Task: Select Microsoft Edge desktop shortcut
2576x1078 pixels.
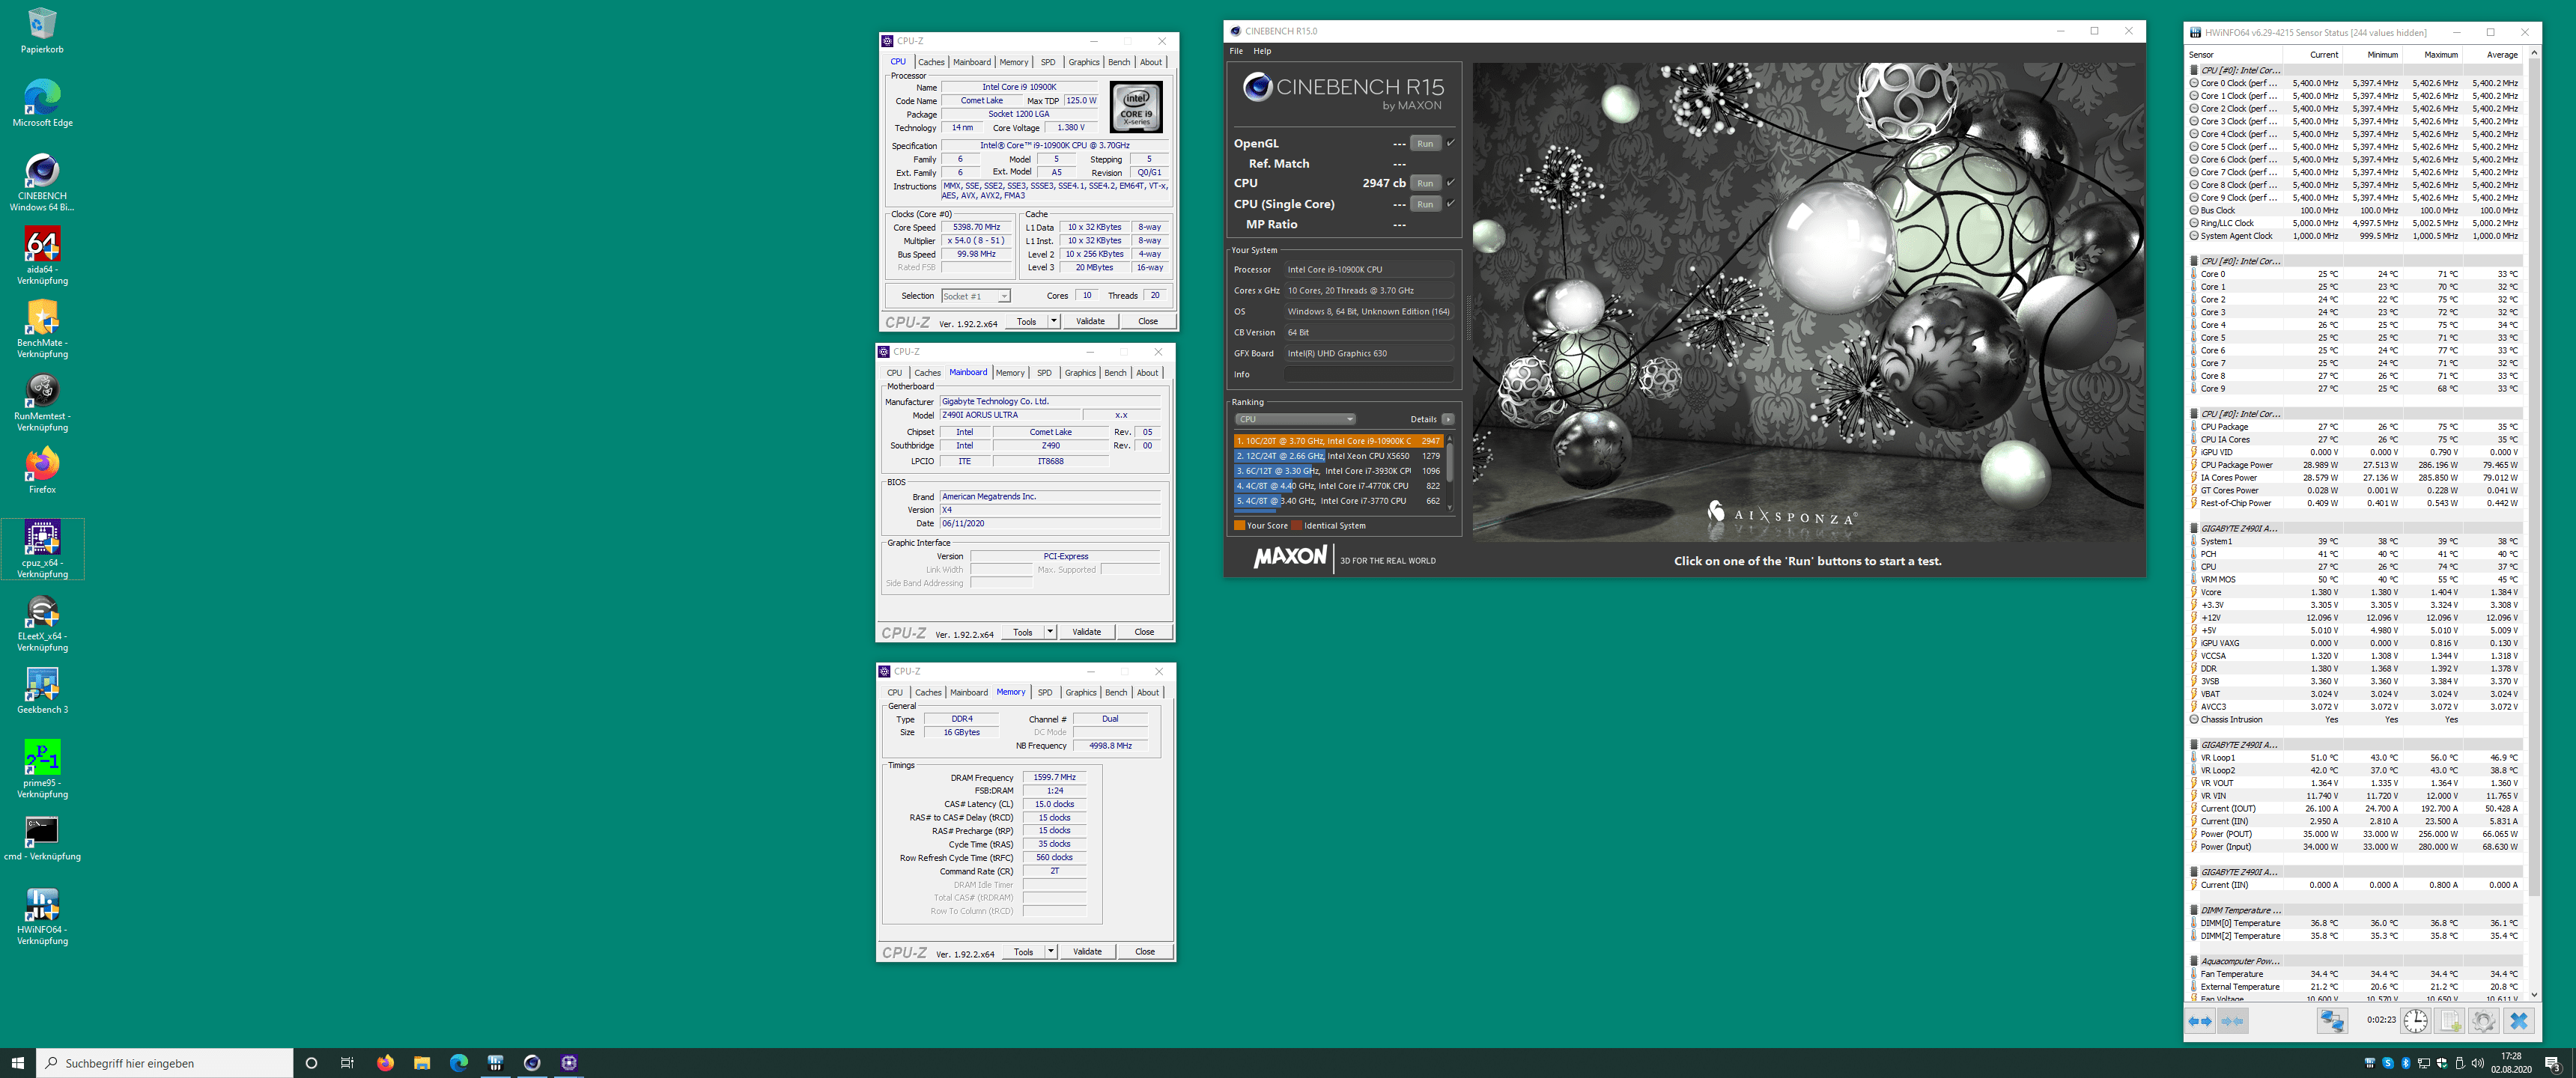Action: 42,103
